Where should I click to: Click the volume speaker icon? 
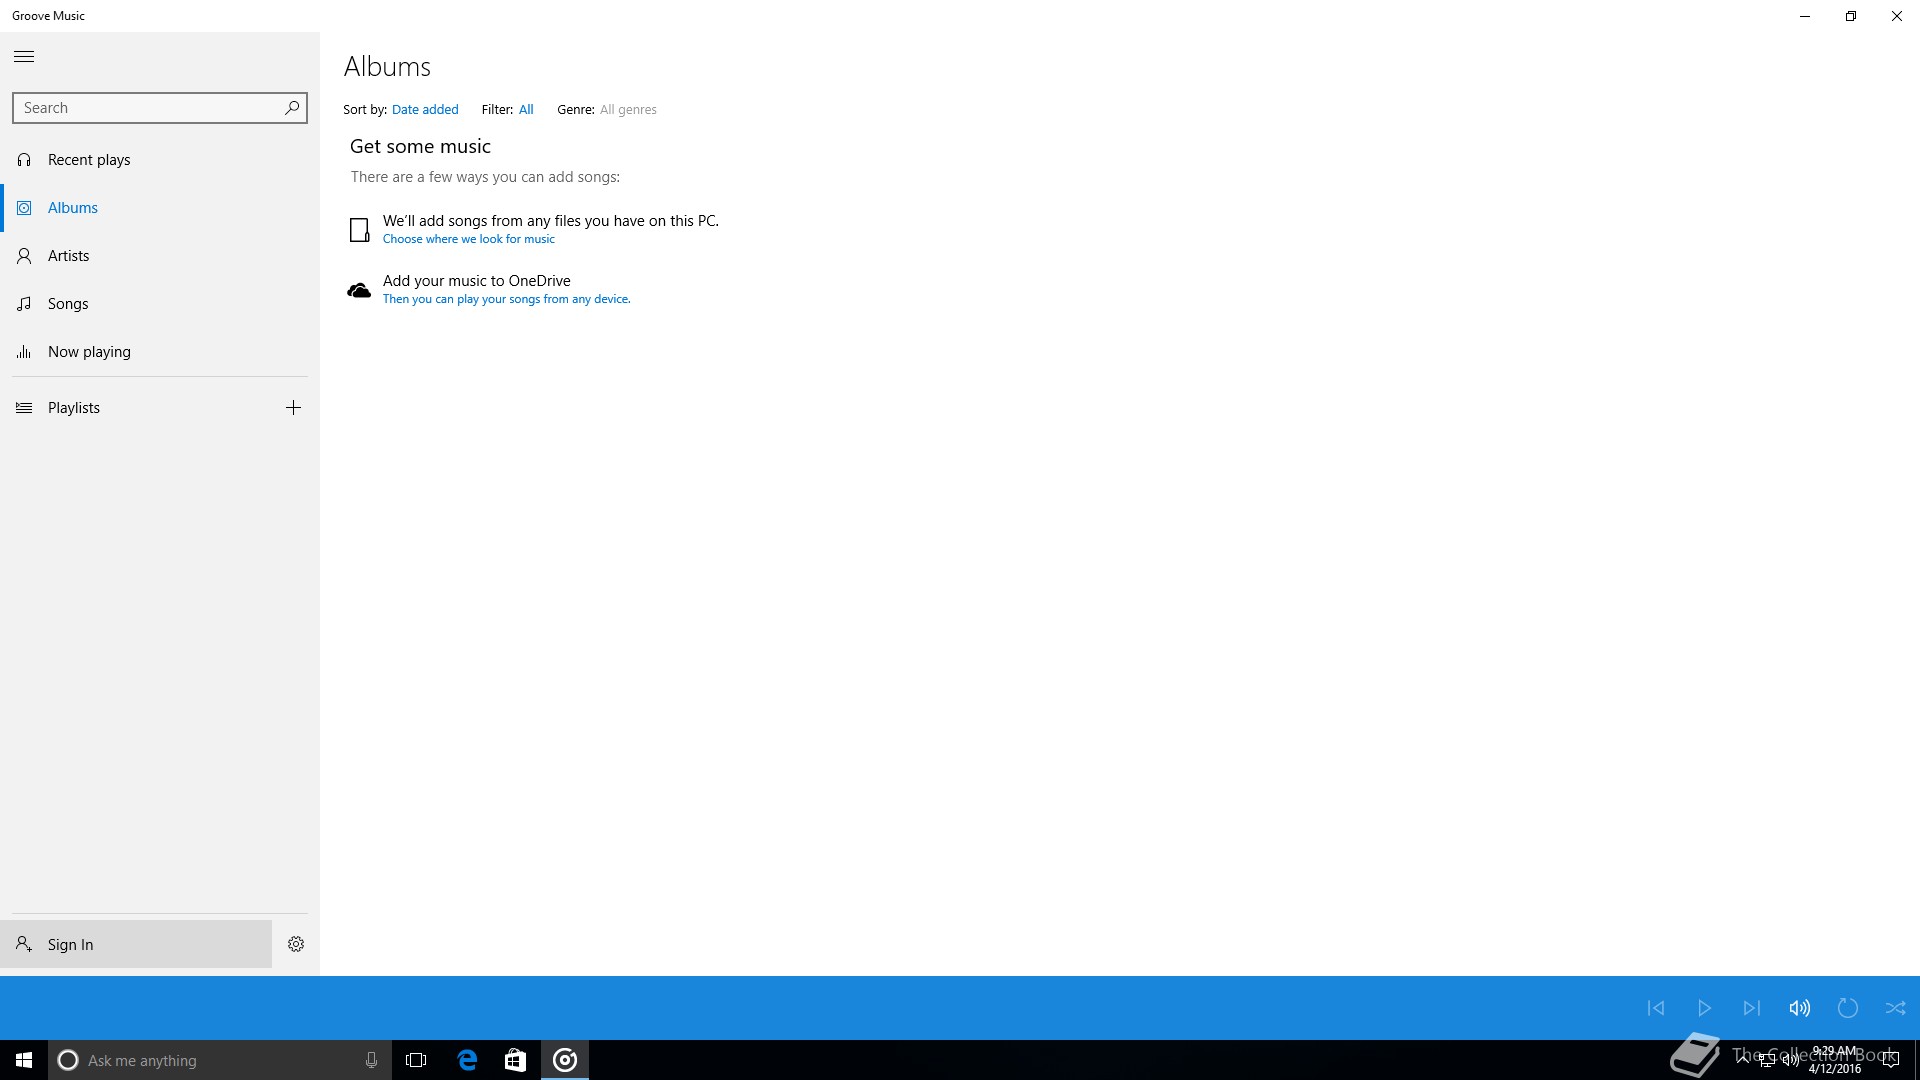click(x=1800, y=1008)
